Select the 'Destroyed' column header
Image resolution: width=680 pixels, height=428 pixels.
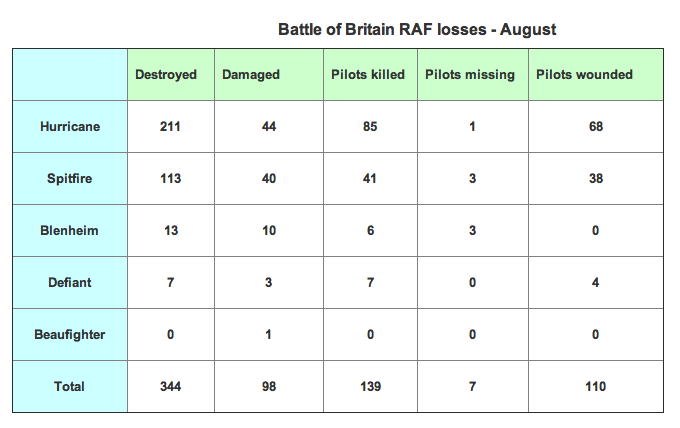[x=166, y=75]
